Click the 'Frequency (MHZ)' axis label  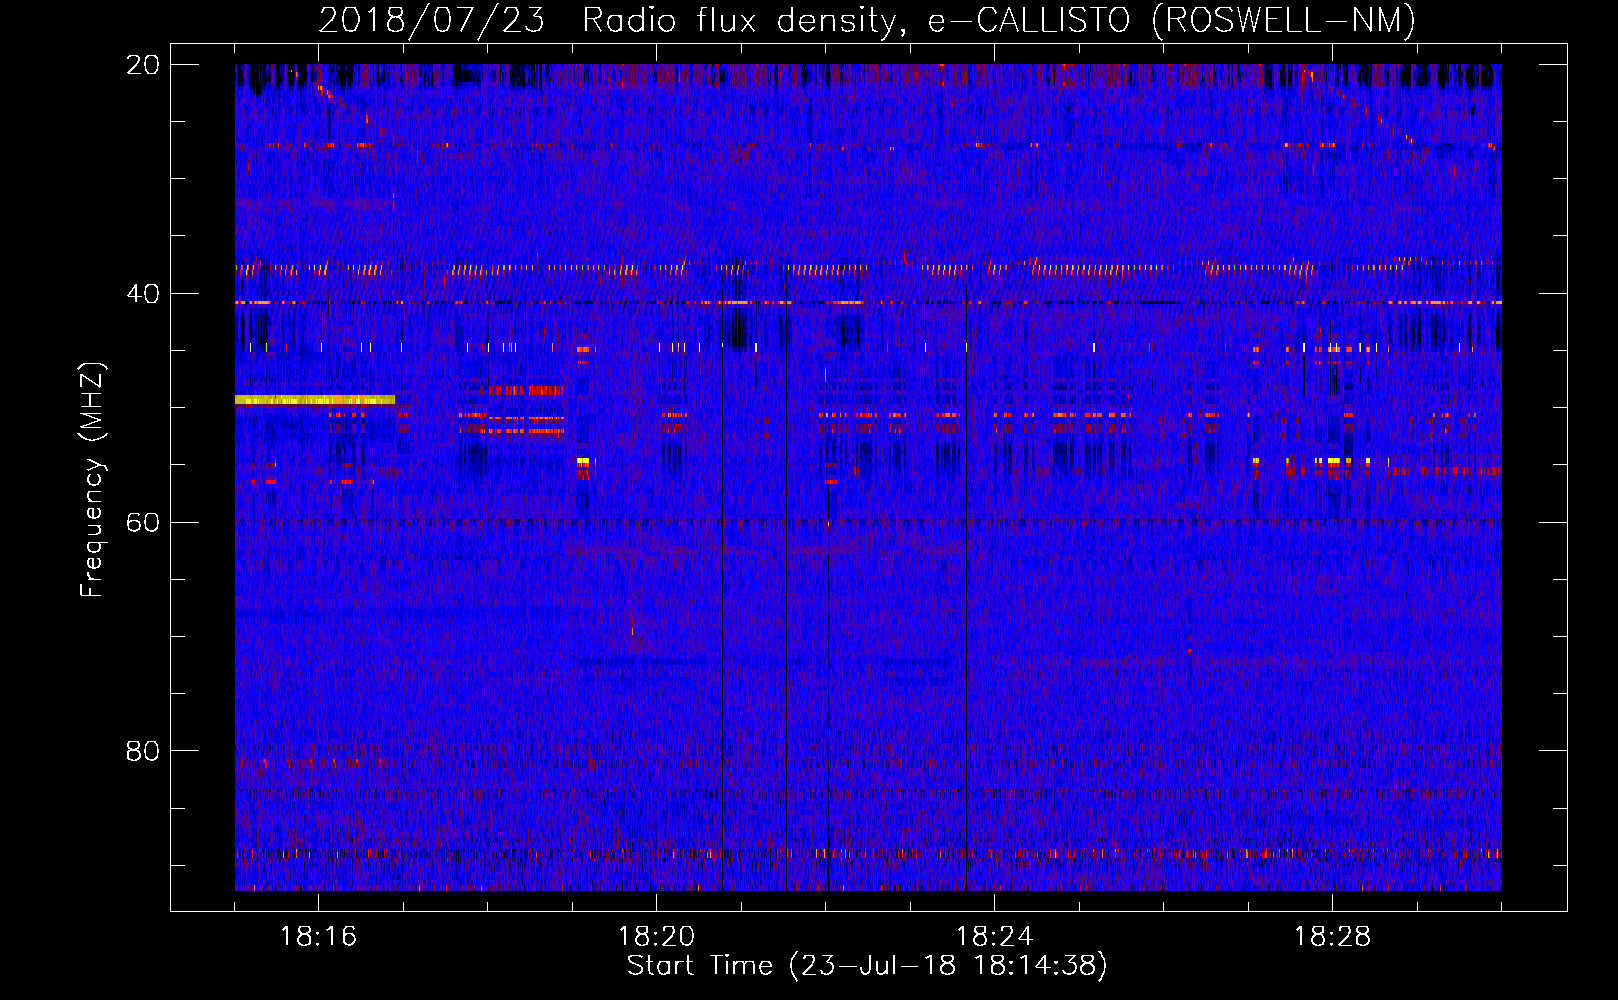coord(92,480)
